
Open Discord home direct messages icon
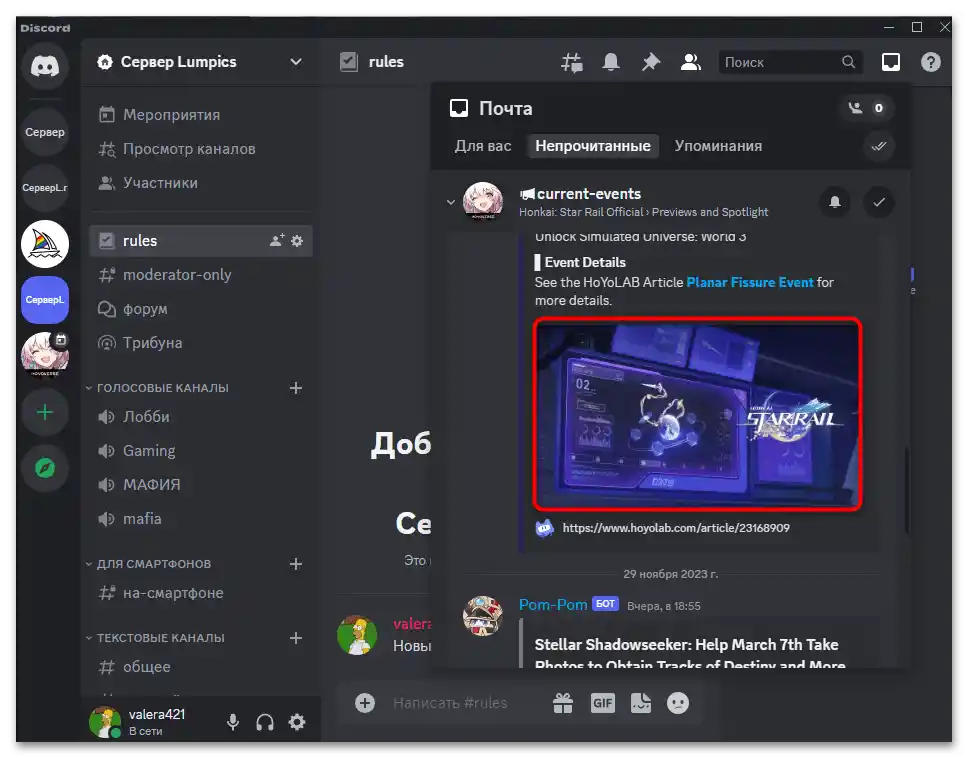(x=45, y=65)
